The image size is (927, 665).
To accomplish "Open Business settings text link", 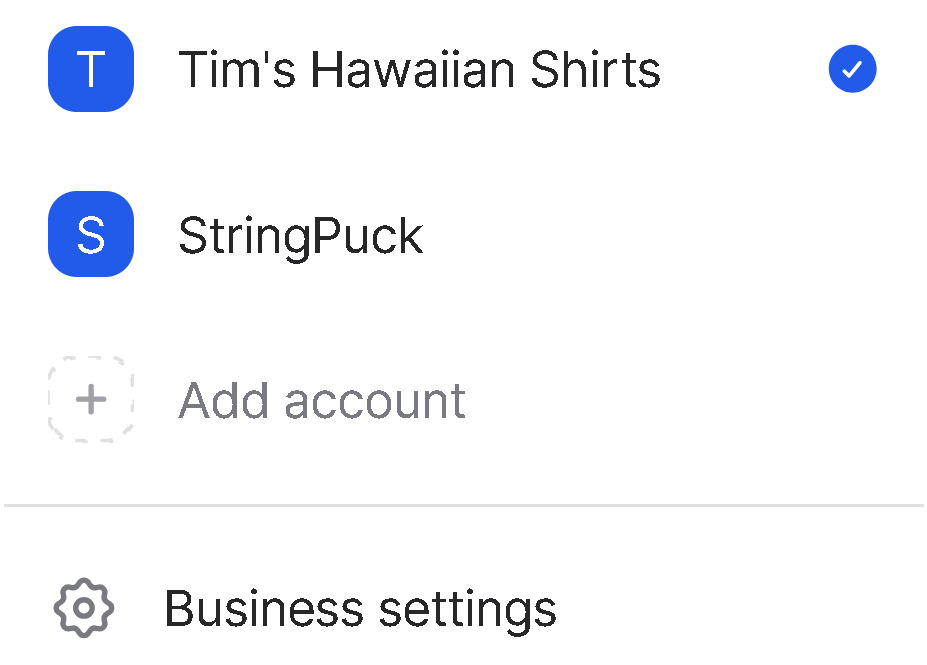I will (x=361, y=610).
